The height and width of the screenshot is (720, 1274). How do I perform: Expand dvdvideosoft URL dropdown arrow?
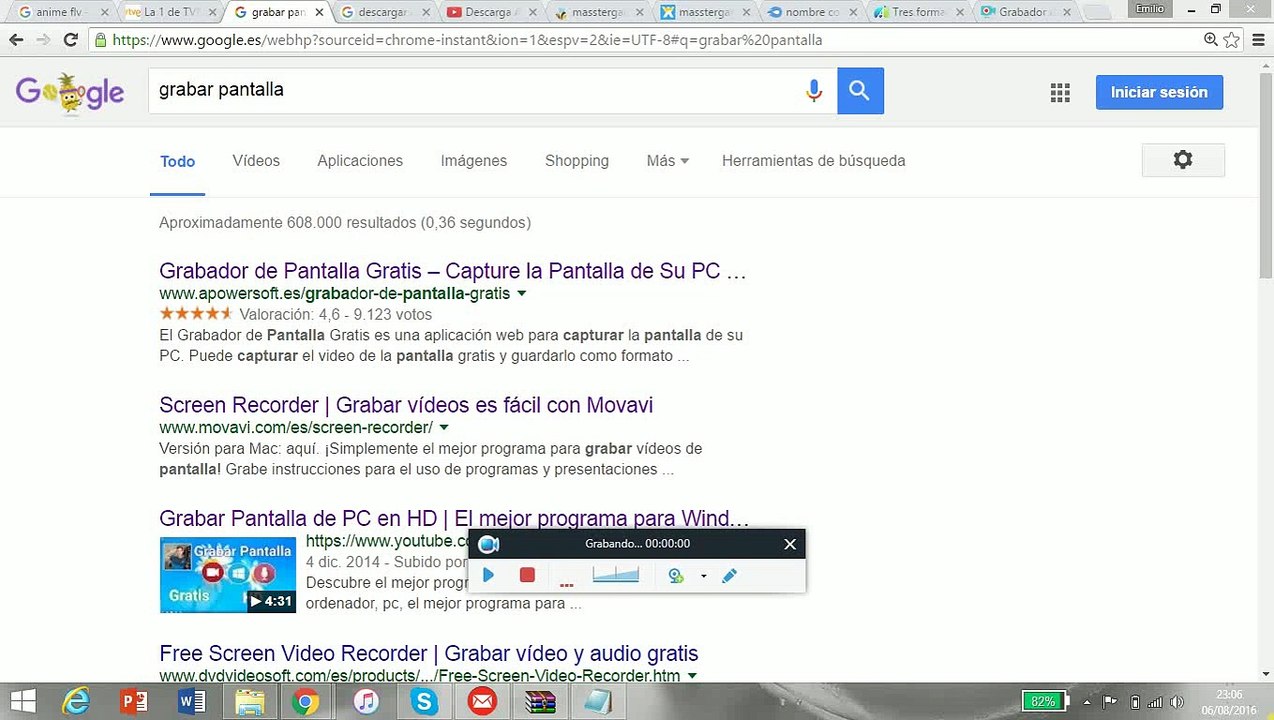691,676
